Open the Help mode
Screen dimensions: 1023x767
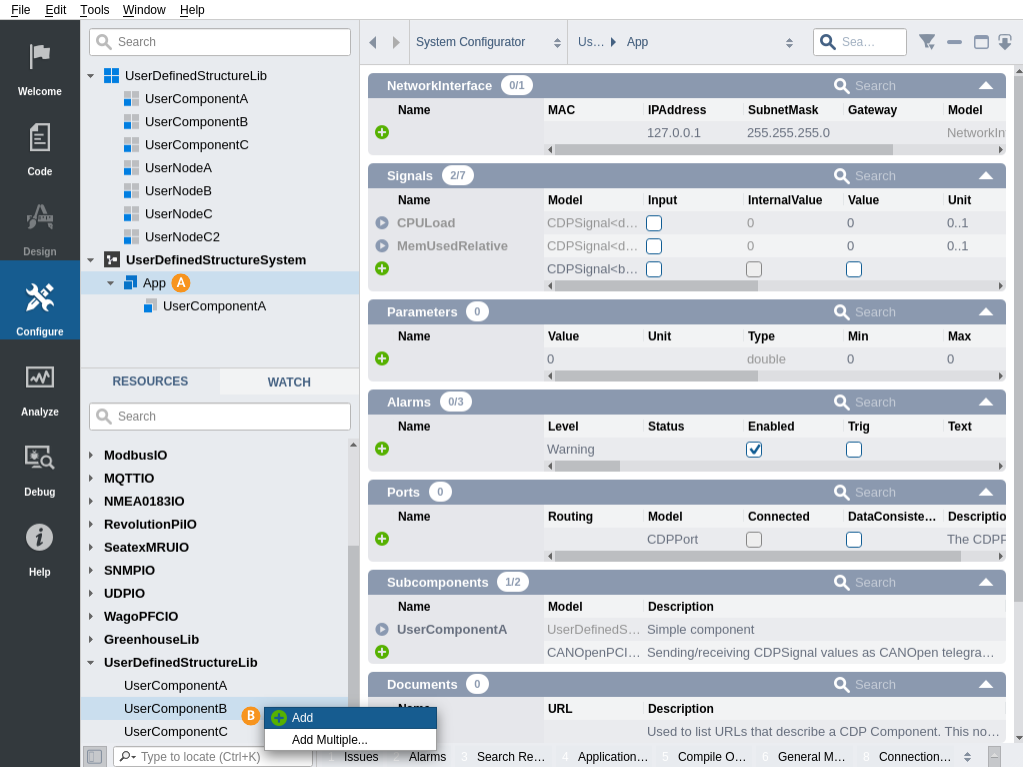(39, 546)
